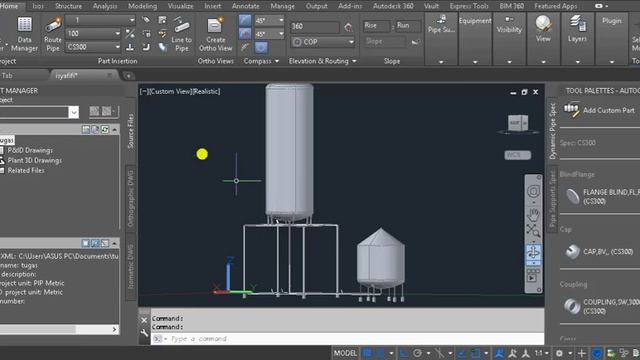
Task: Select Orthographic DWG side tab
Action: [130, 199]
